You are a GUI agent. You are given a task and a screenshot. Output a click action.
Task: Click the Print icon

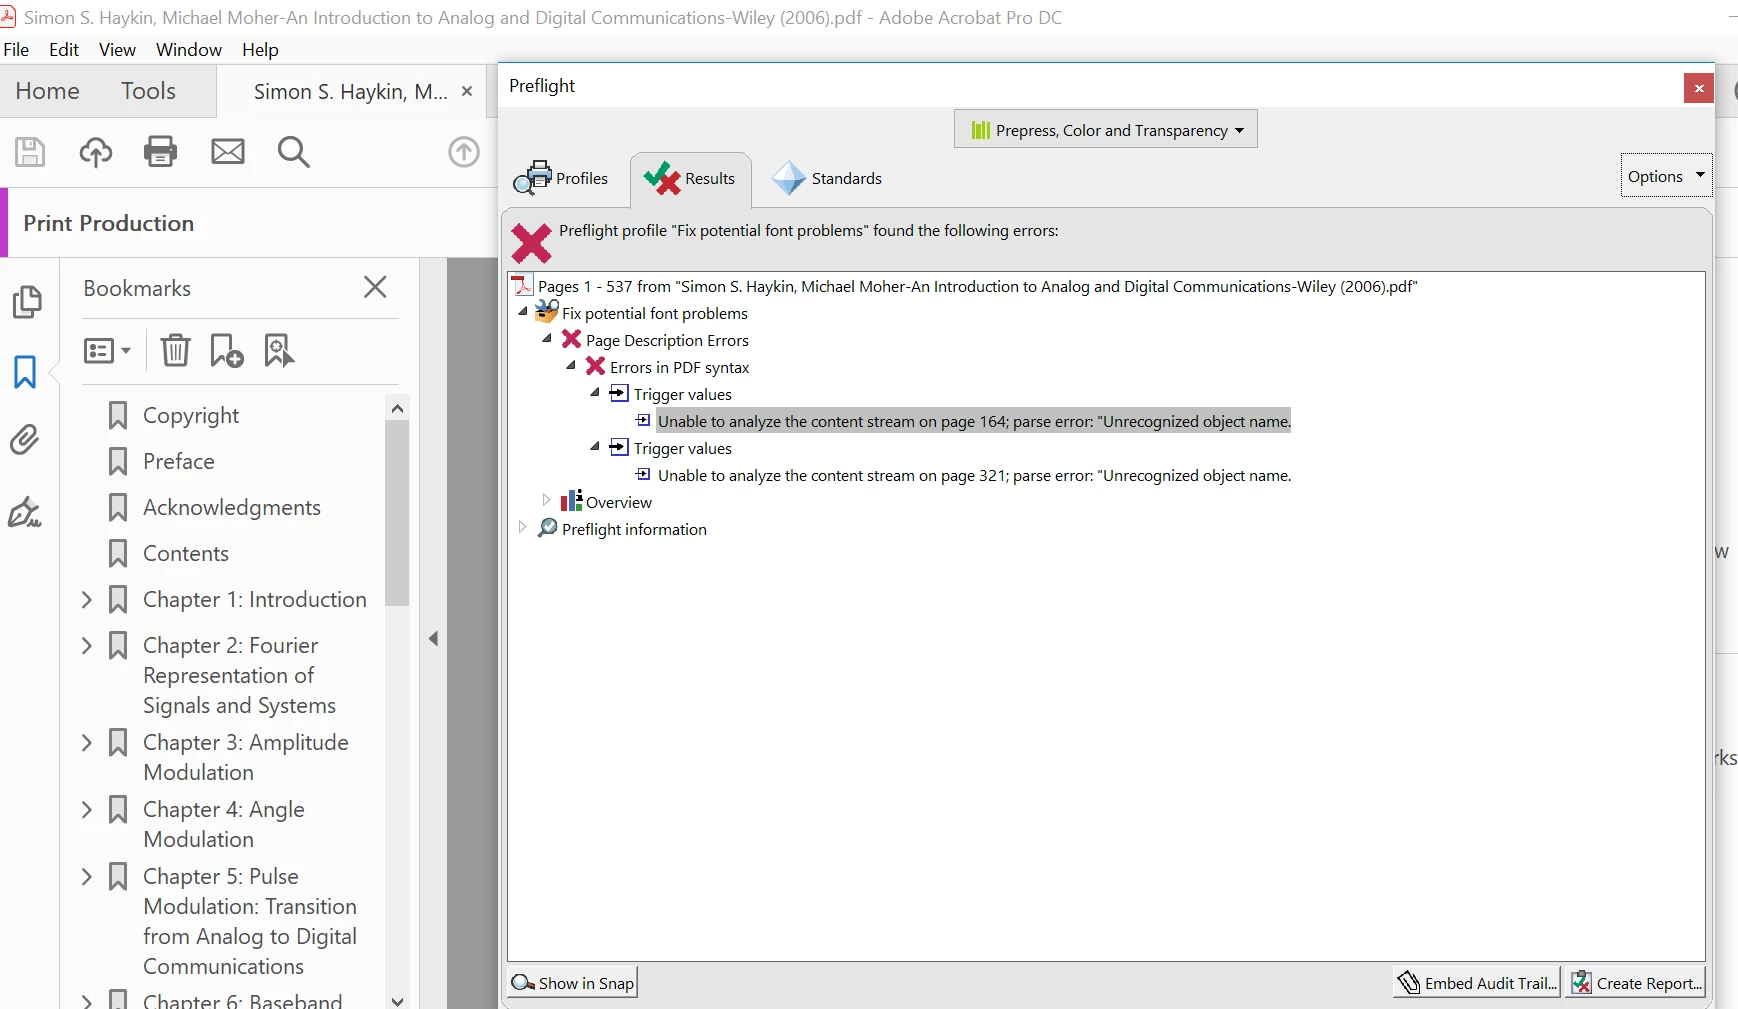tap(161, 151)
